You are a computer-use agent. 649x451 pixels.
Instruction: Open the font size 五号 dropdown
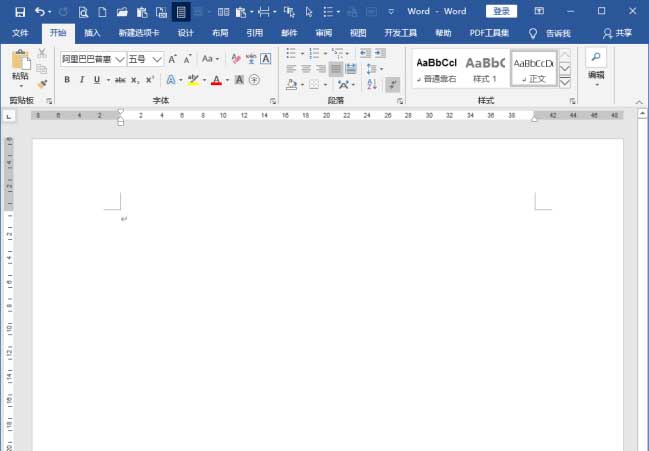(x=157, y=59)
